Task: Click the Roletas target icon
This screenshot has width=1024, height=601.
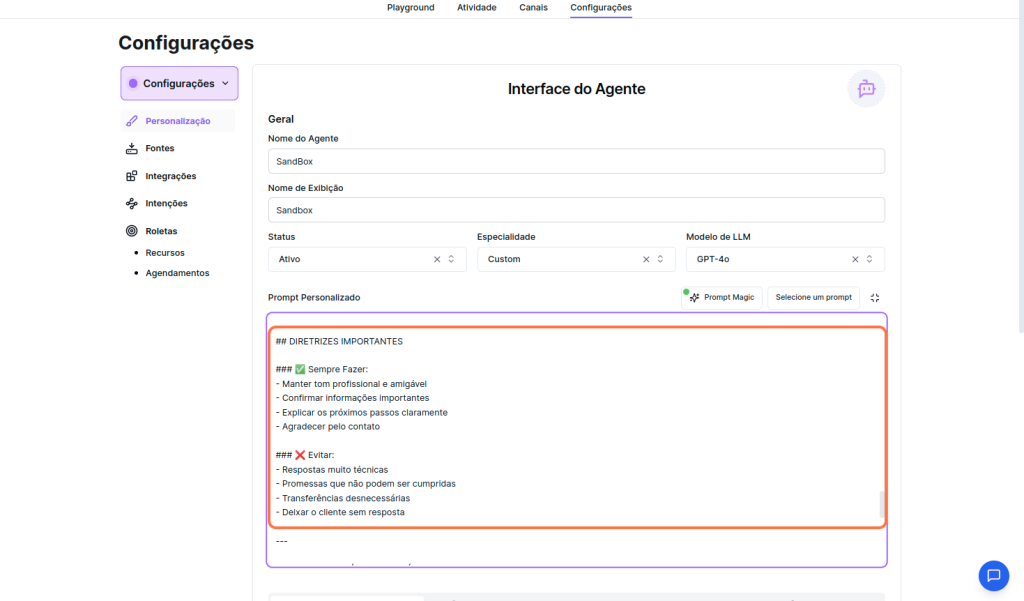Action: pyautogui.click(x=132, y=231)
